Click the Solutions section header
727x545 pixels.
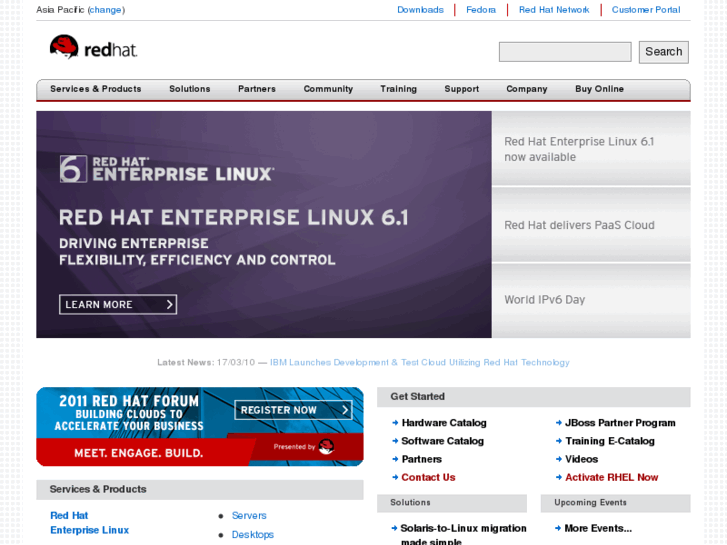point(452,503)
